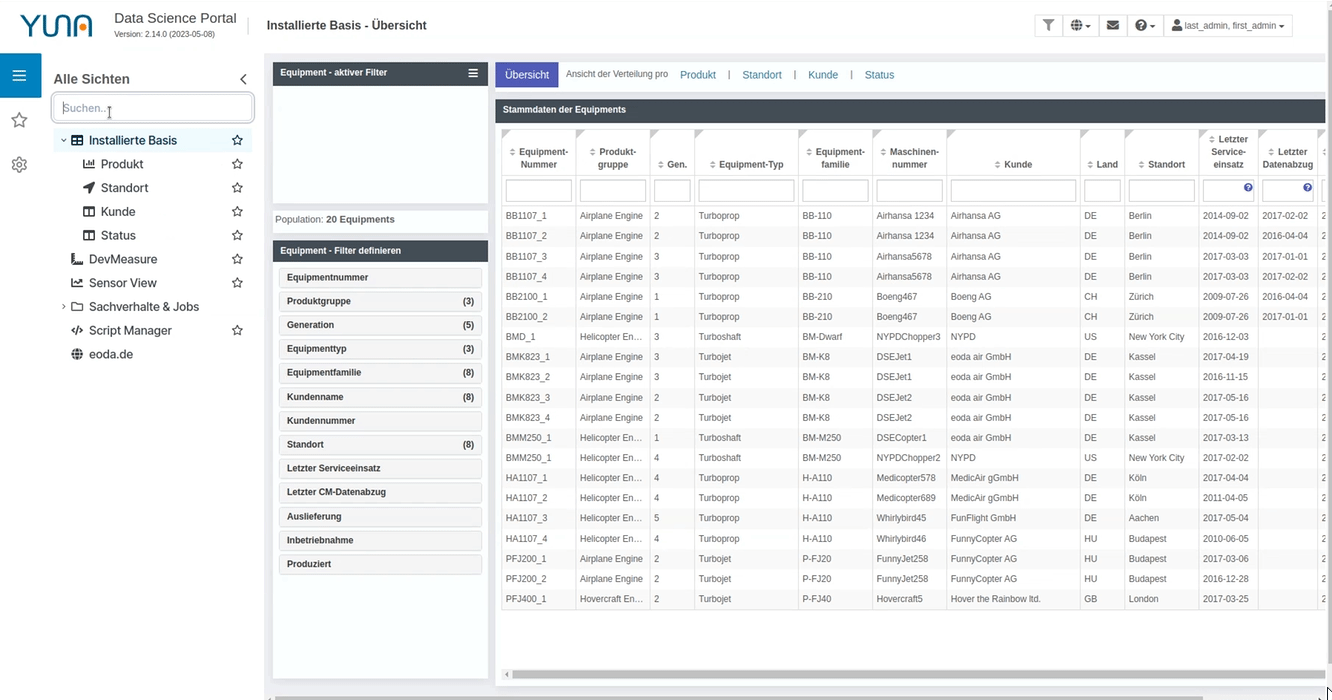Select Standort in the sidebar tree
Viewport: 1332px width, 700px height.
(x=124, y=188)
